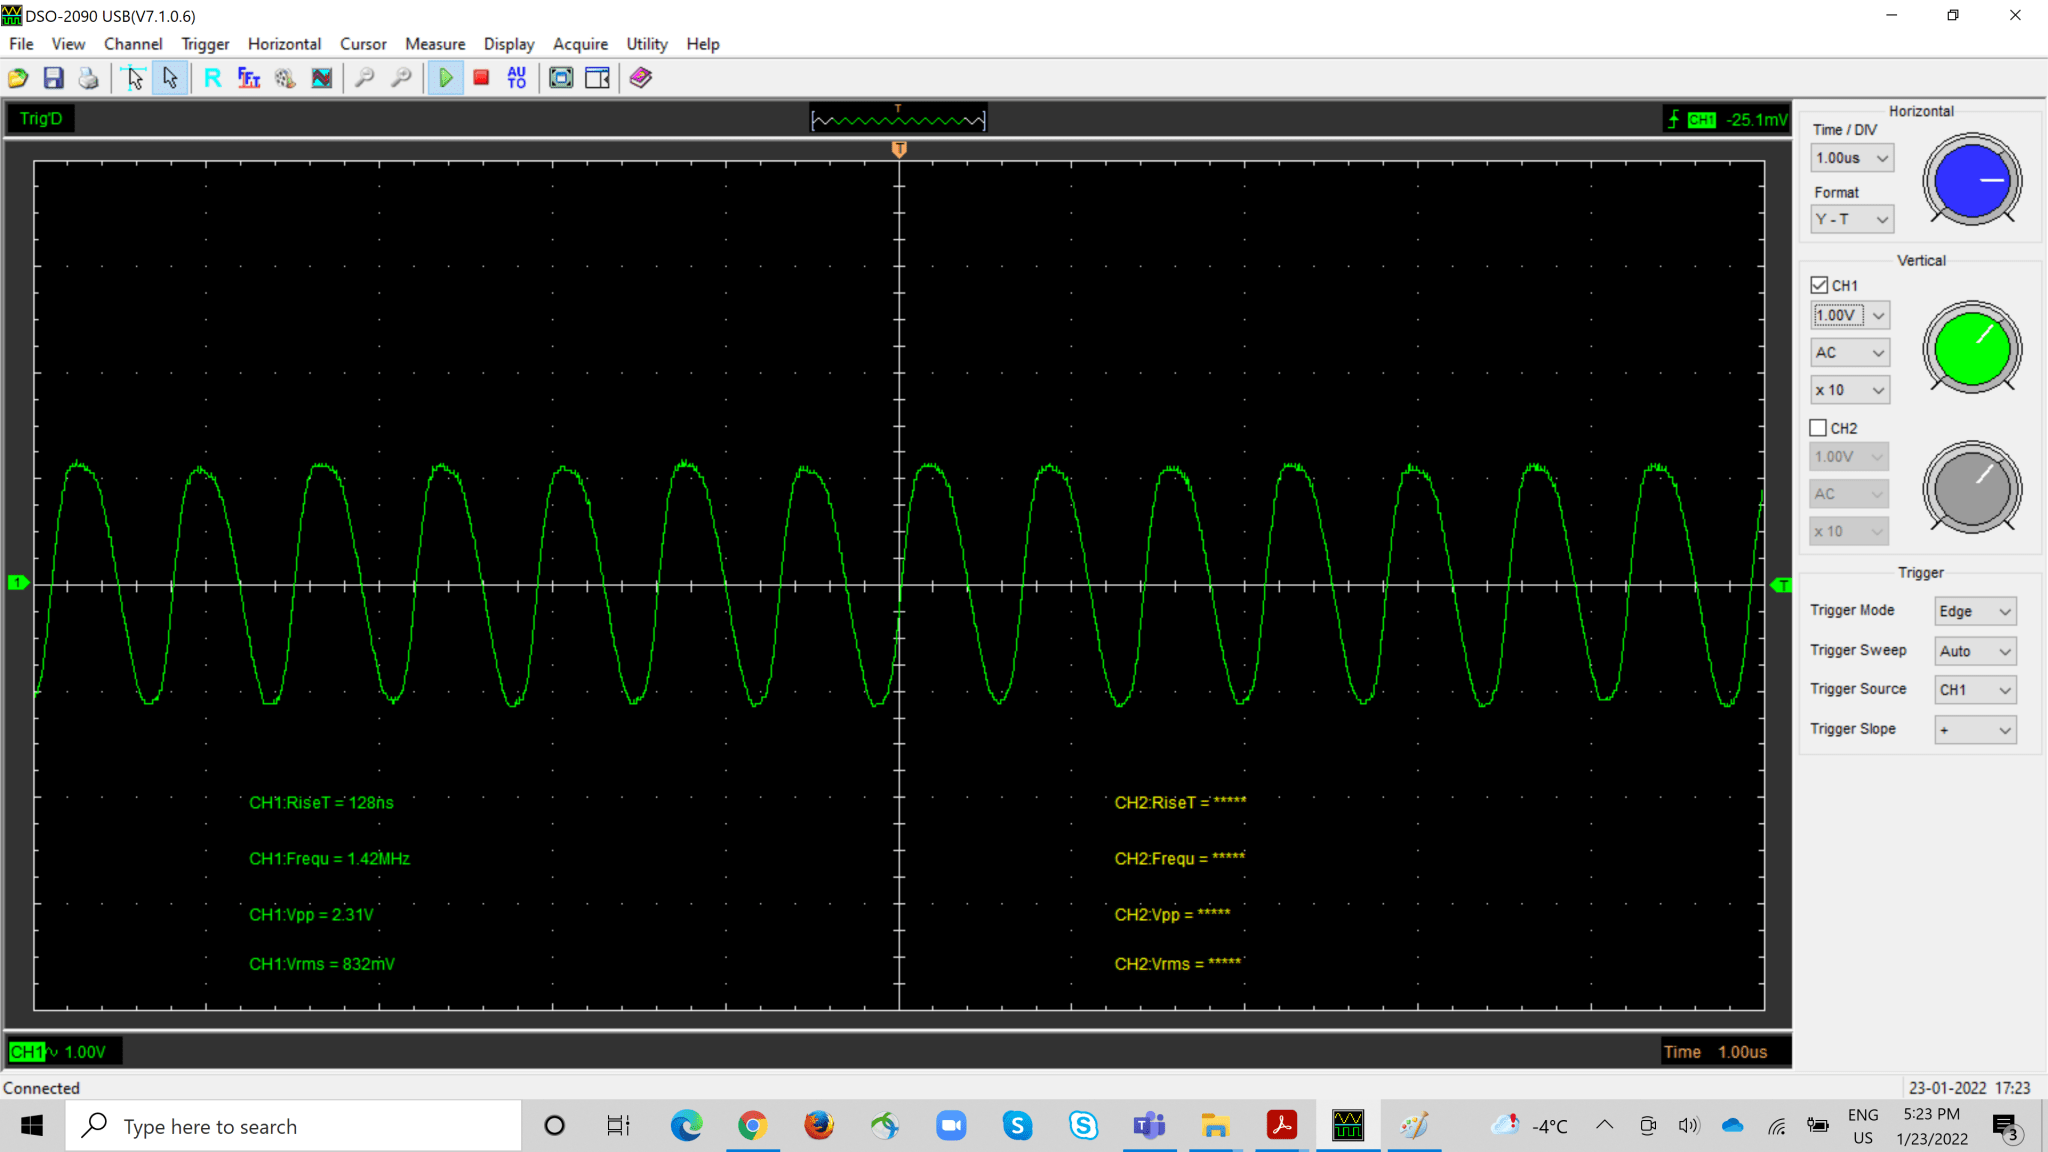The image size is (2048, 1152).
Task: Open Chrome from the taskbar
Action: tap(752, 1126)
